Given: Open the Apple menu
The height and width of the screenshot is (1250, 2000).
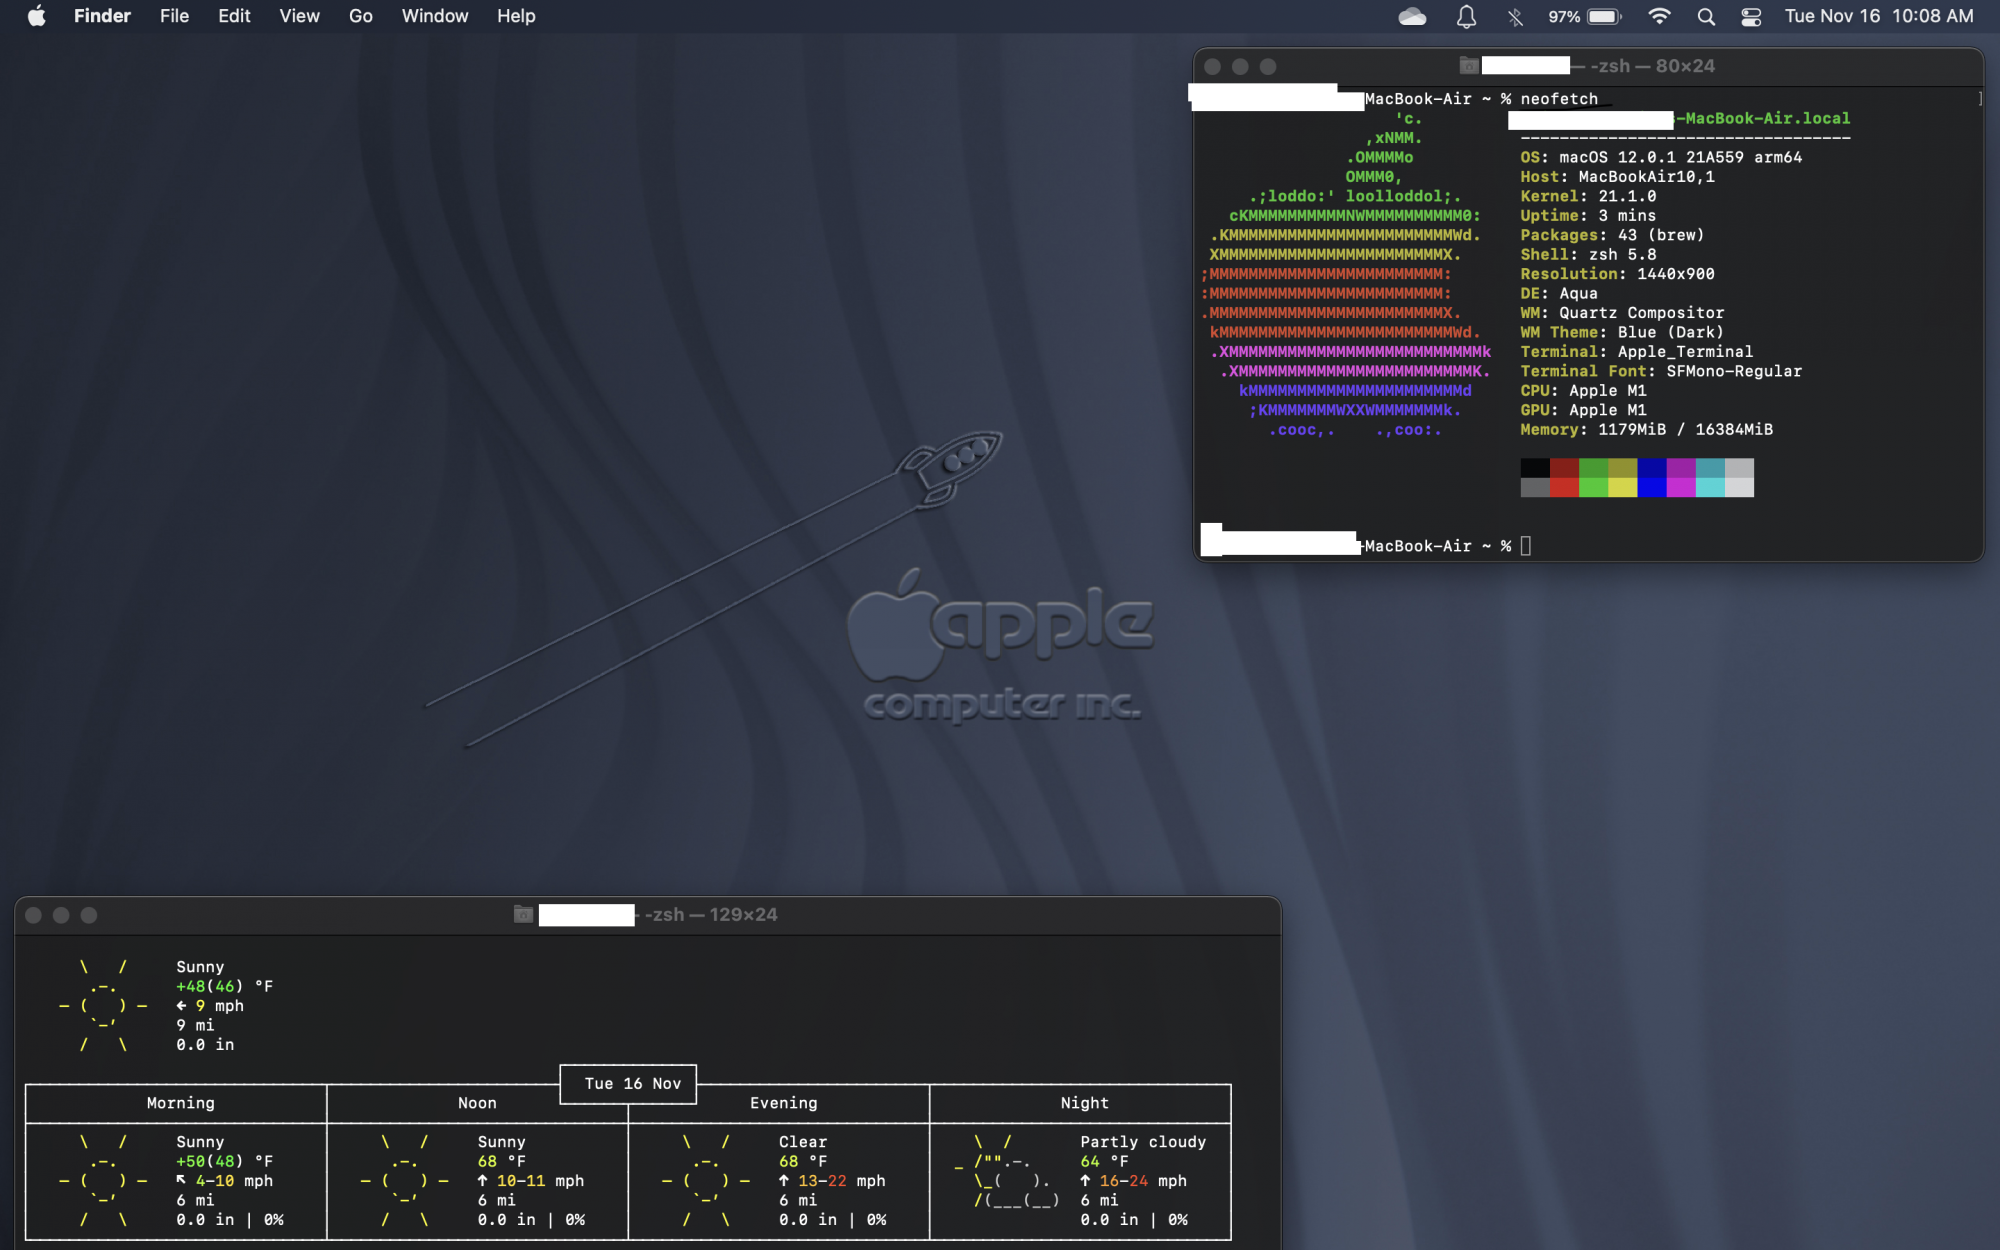Looking at the screenshot, I should tap(36, 16).
